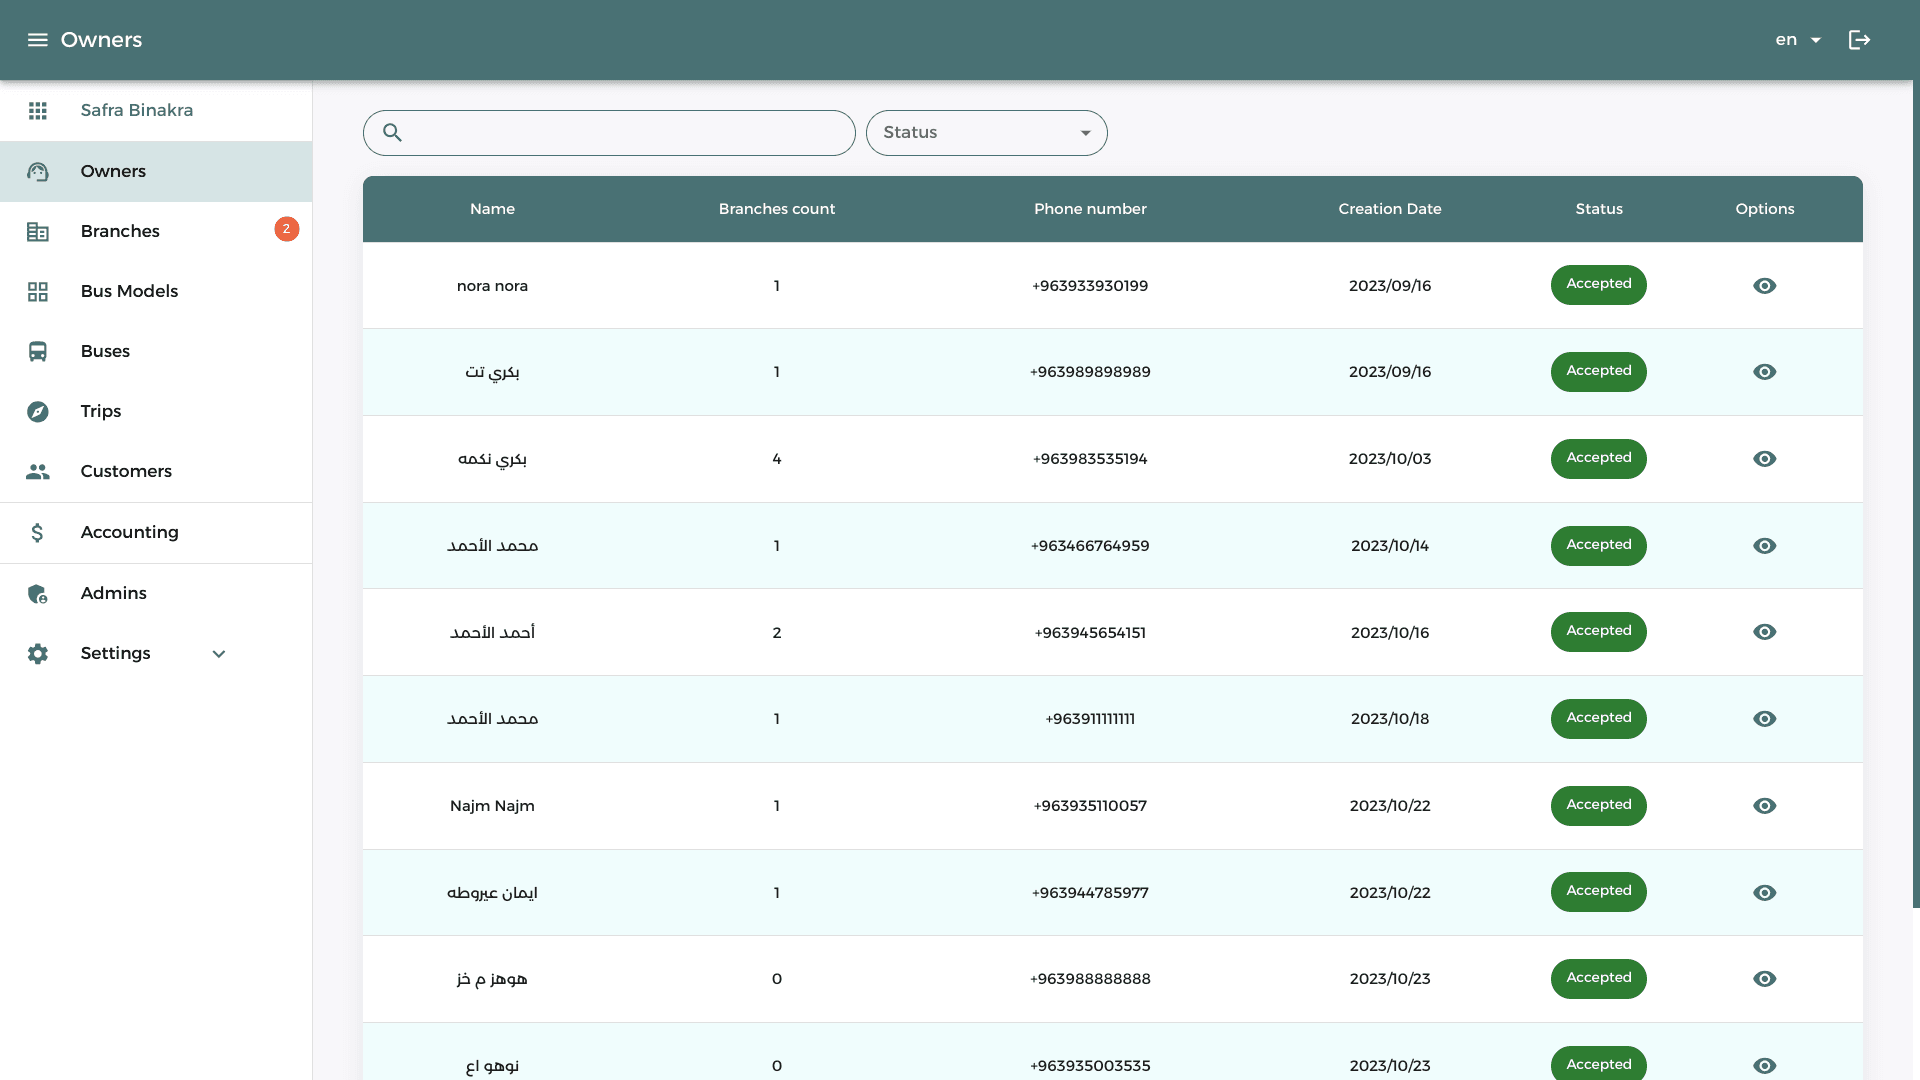This screenshot has width=1920, height=1080.
Task: View details for Najm Najm row
Action: (x=1764, y=806)
